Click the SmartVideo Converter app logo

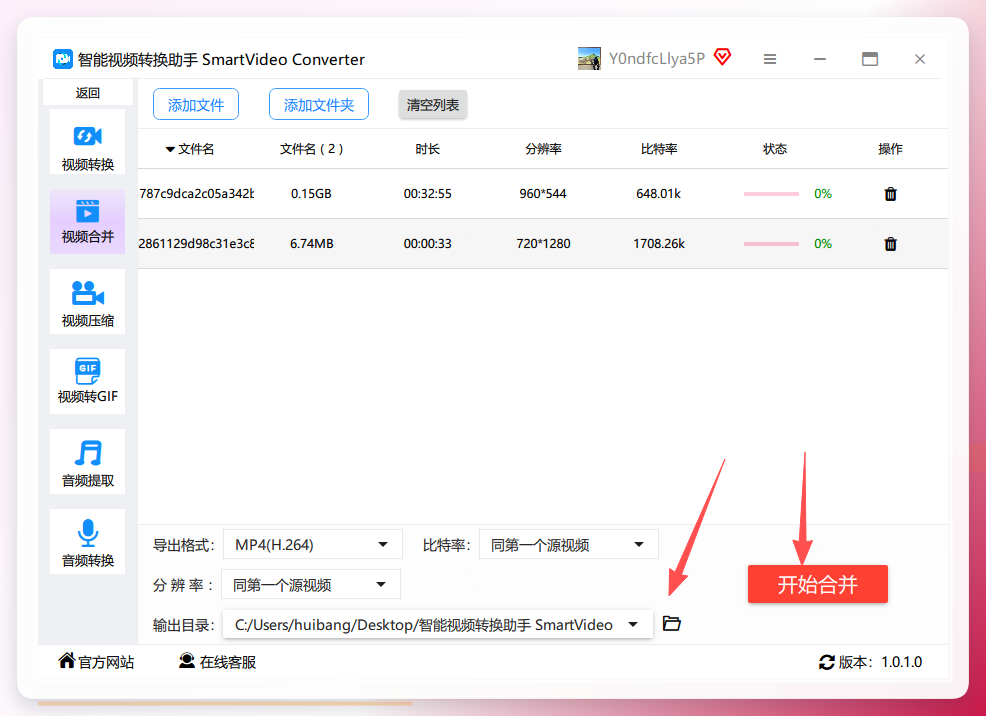(62, 59)
